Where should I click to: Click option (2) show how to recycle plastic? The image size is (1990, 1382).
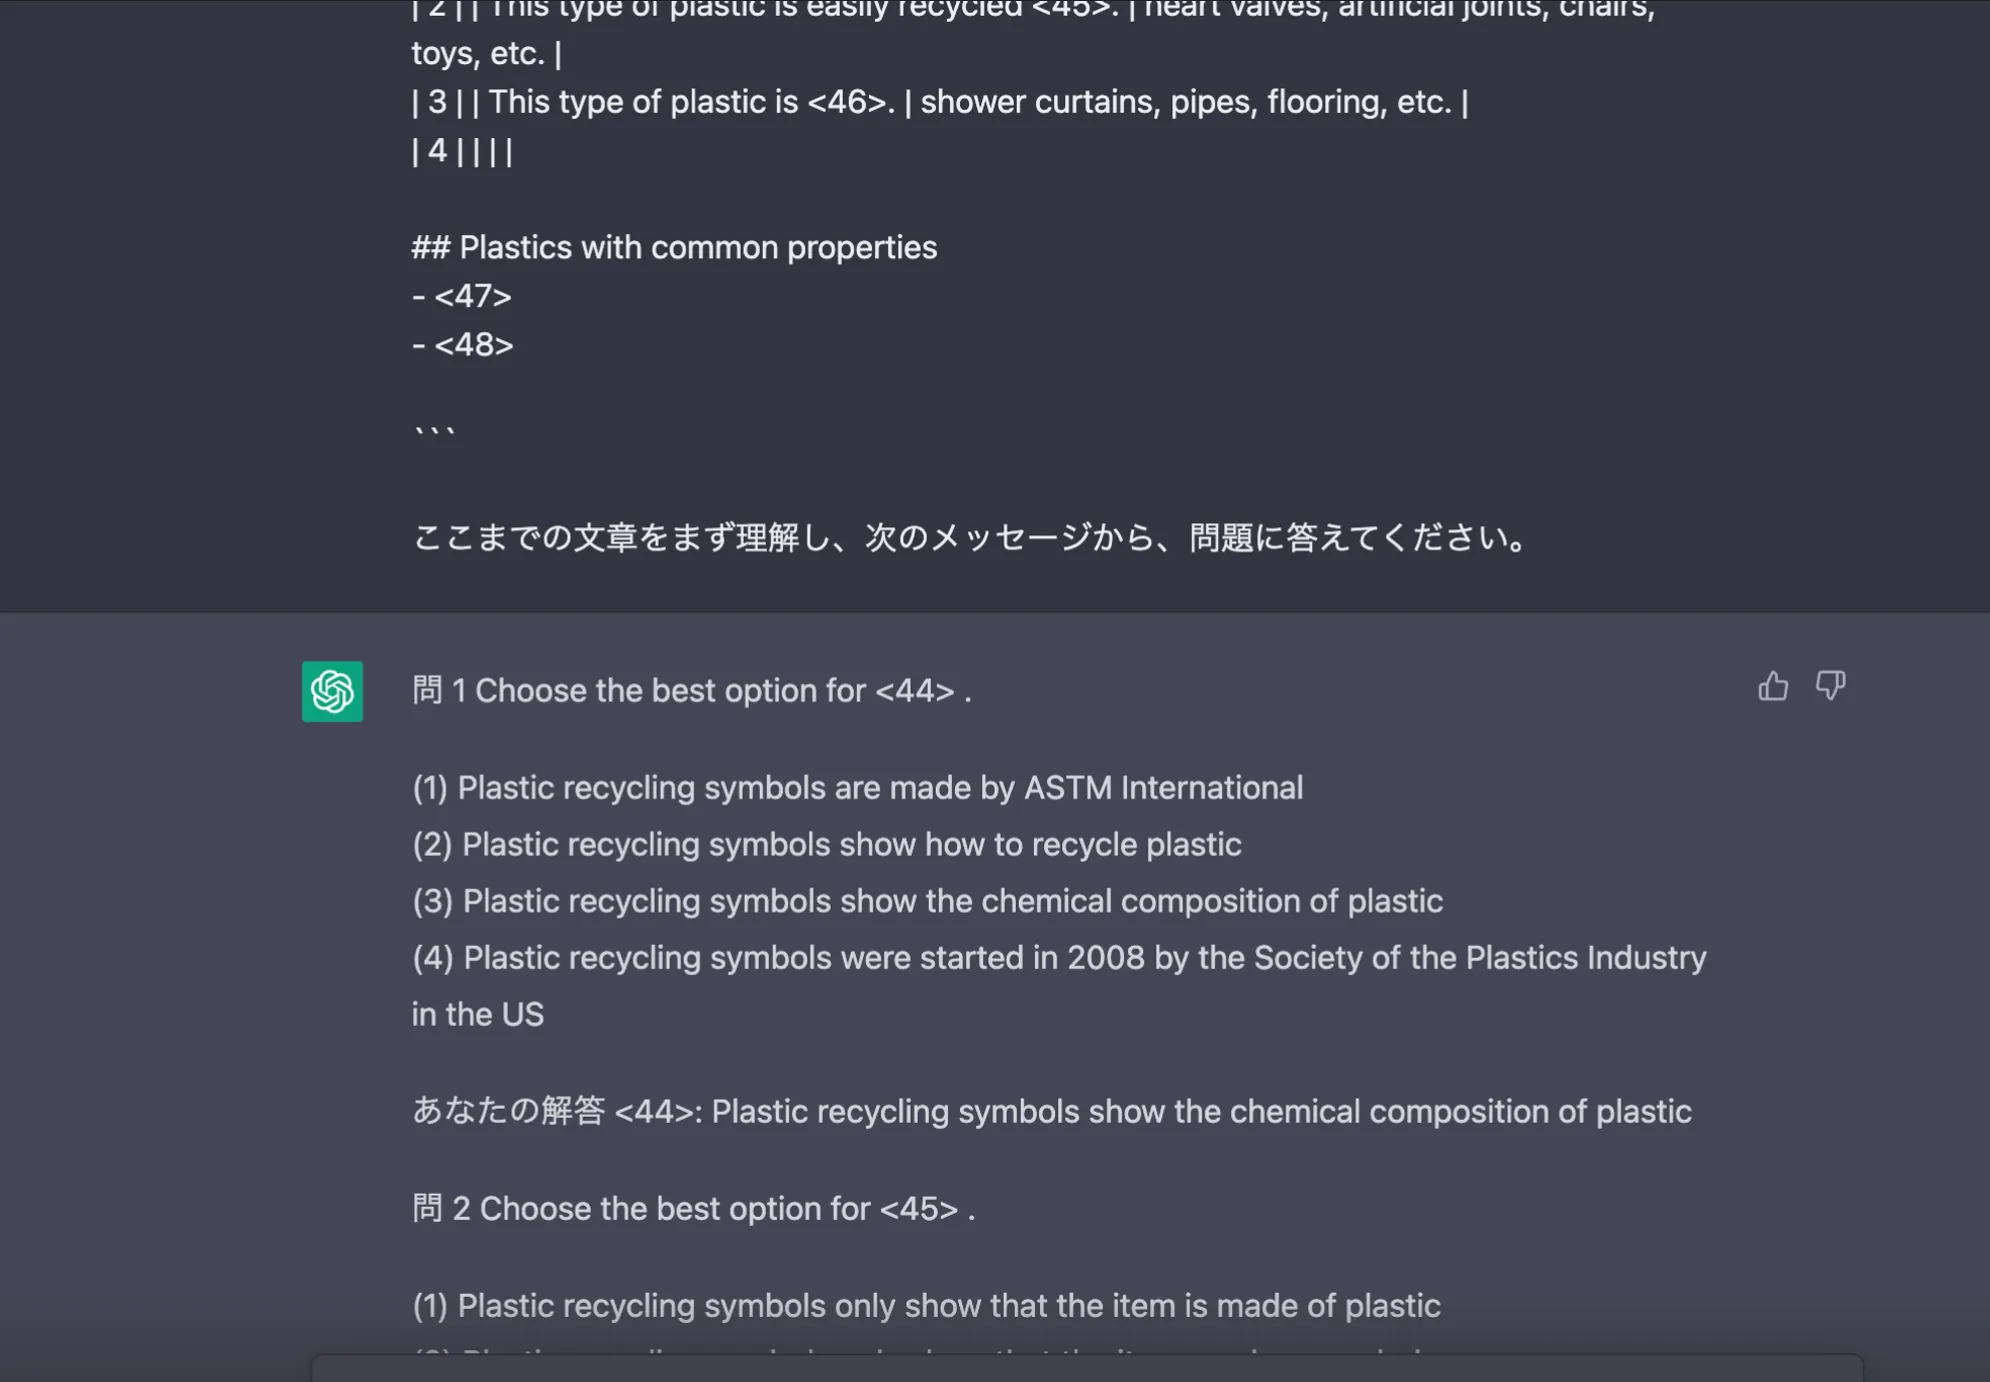pos(827,844)
